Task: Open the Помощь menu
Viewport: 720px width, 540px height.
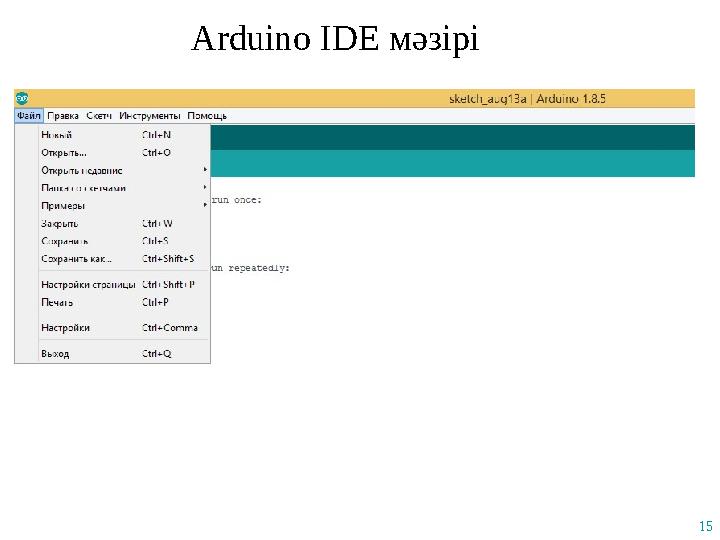Action: [207, 116]
